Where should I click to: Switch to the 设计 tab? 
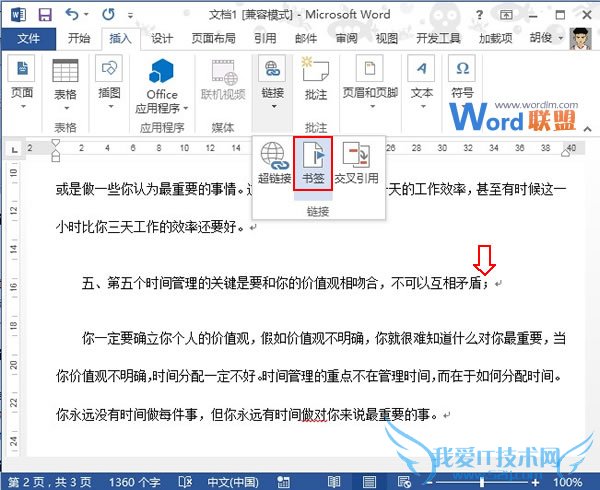click(x=162, y=39)
